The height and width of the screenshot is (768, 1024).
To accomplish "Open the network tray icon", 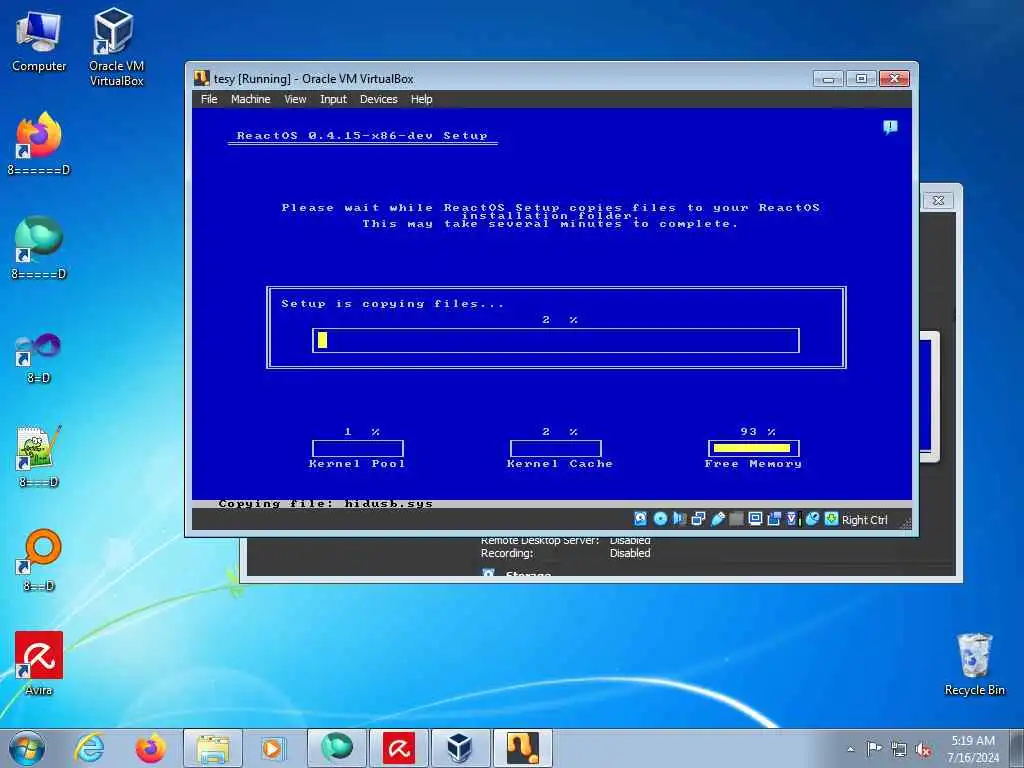I will pyautogui.click(x=899, y=749).
